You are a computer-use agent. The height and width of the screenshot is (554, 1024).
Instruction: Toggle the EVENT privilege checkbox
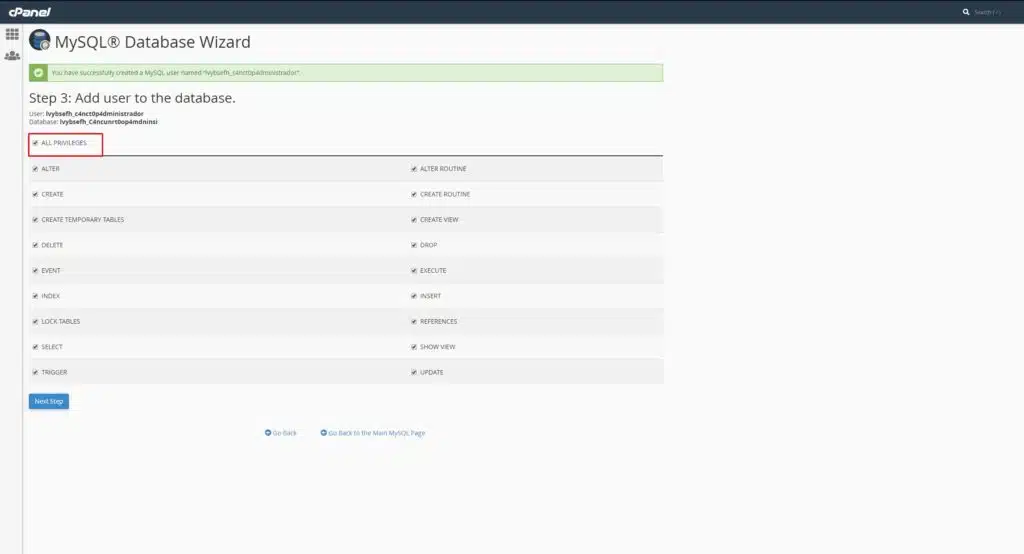tap(35, 270)
